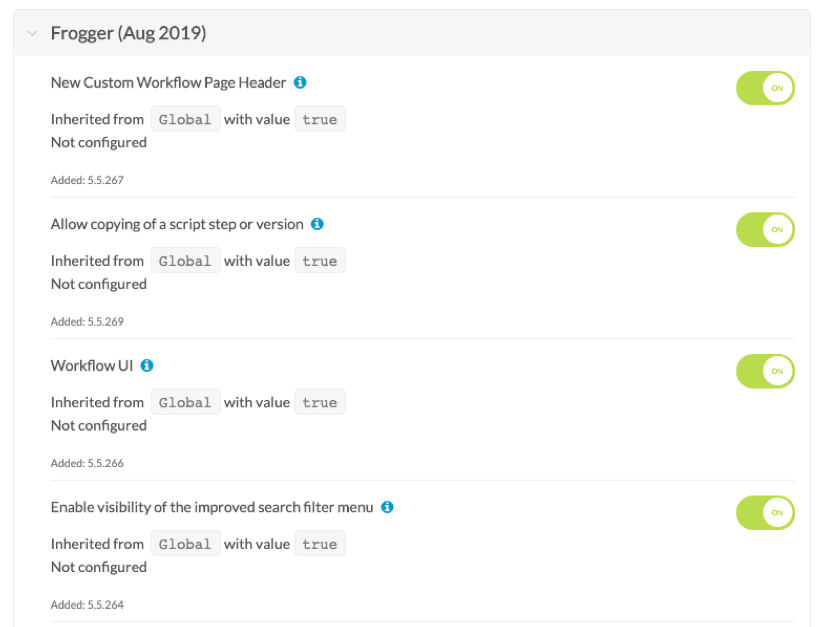
Task: Open info icon beside Workflow UI
Action: [147, 366]
